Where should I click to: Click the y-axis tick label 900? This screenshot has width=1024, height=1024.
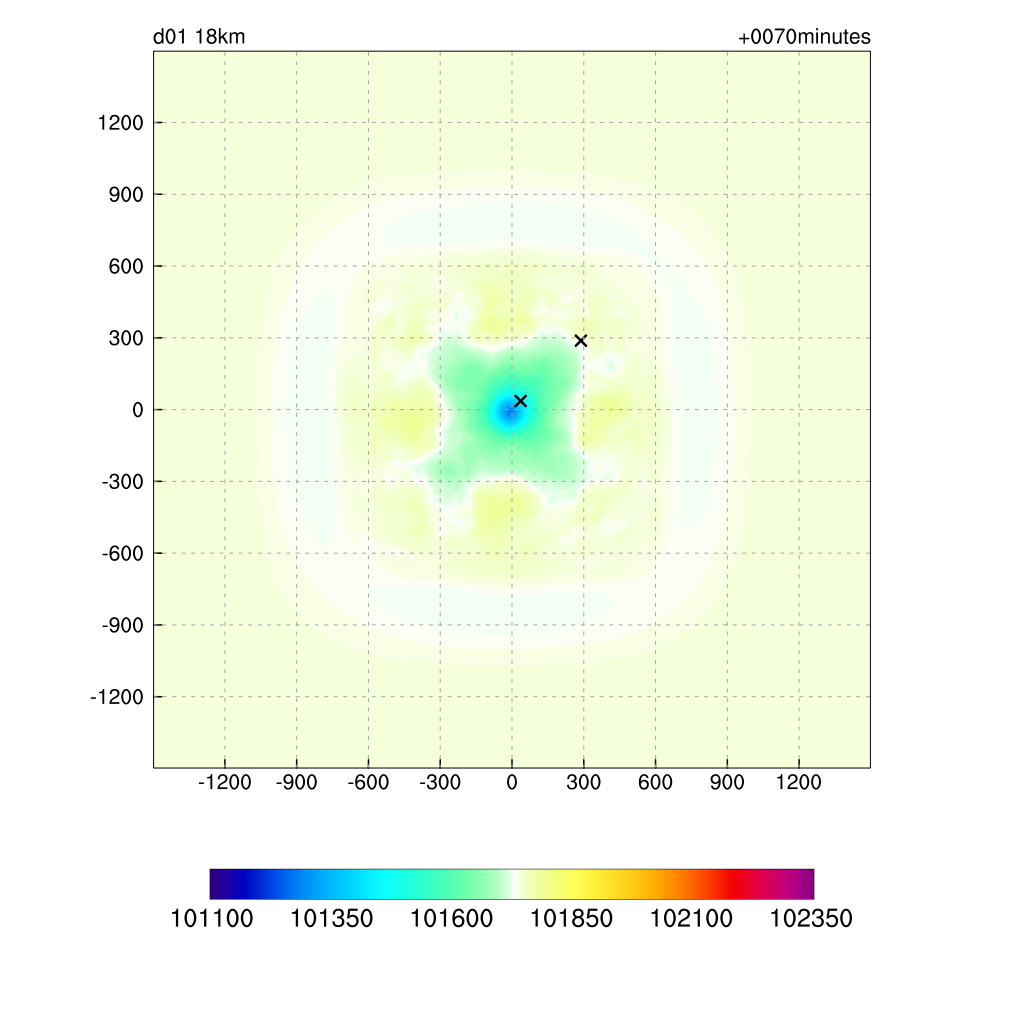[126, 195]
